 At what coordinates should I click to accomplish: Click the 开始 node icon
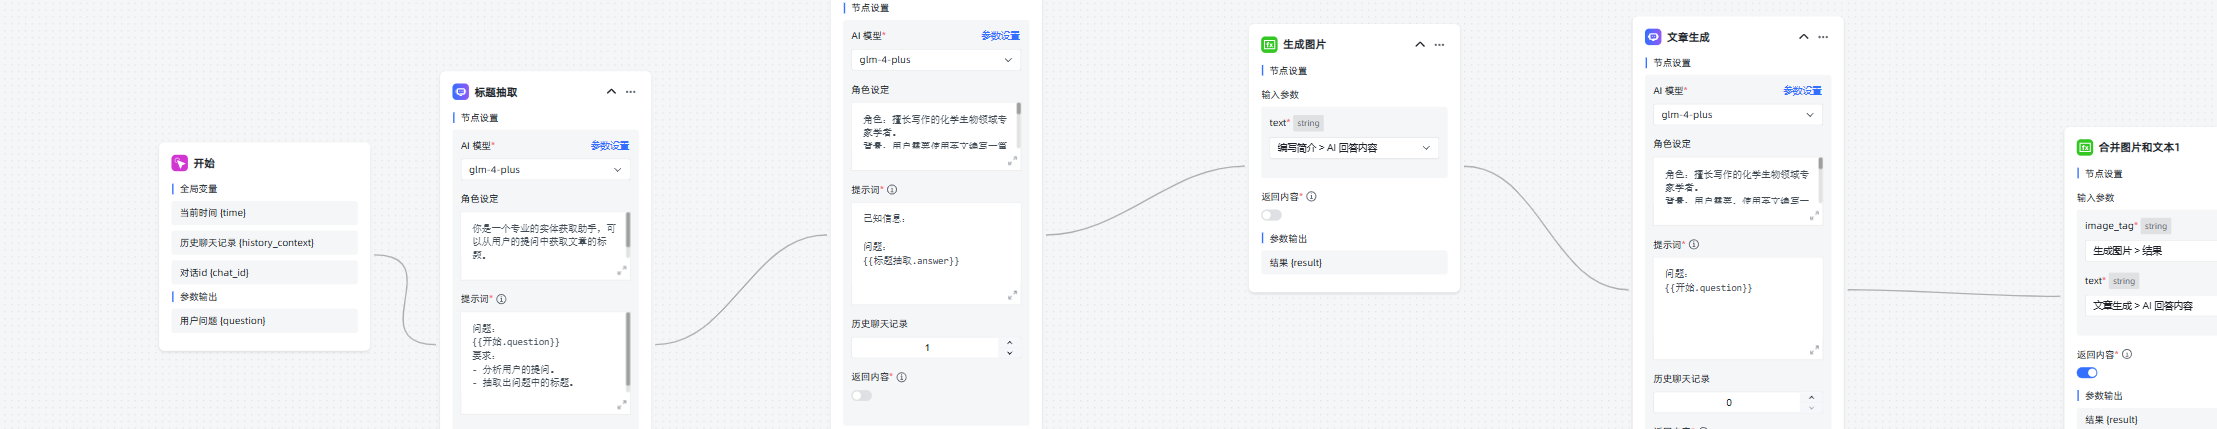[x=180, y=163]
